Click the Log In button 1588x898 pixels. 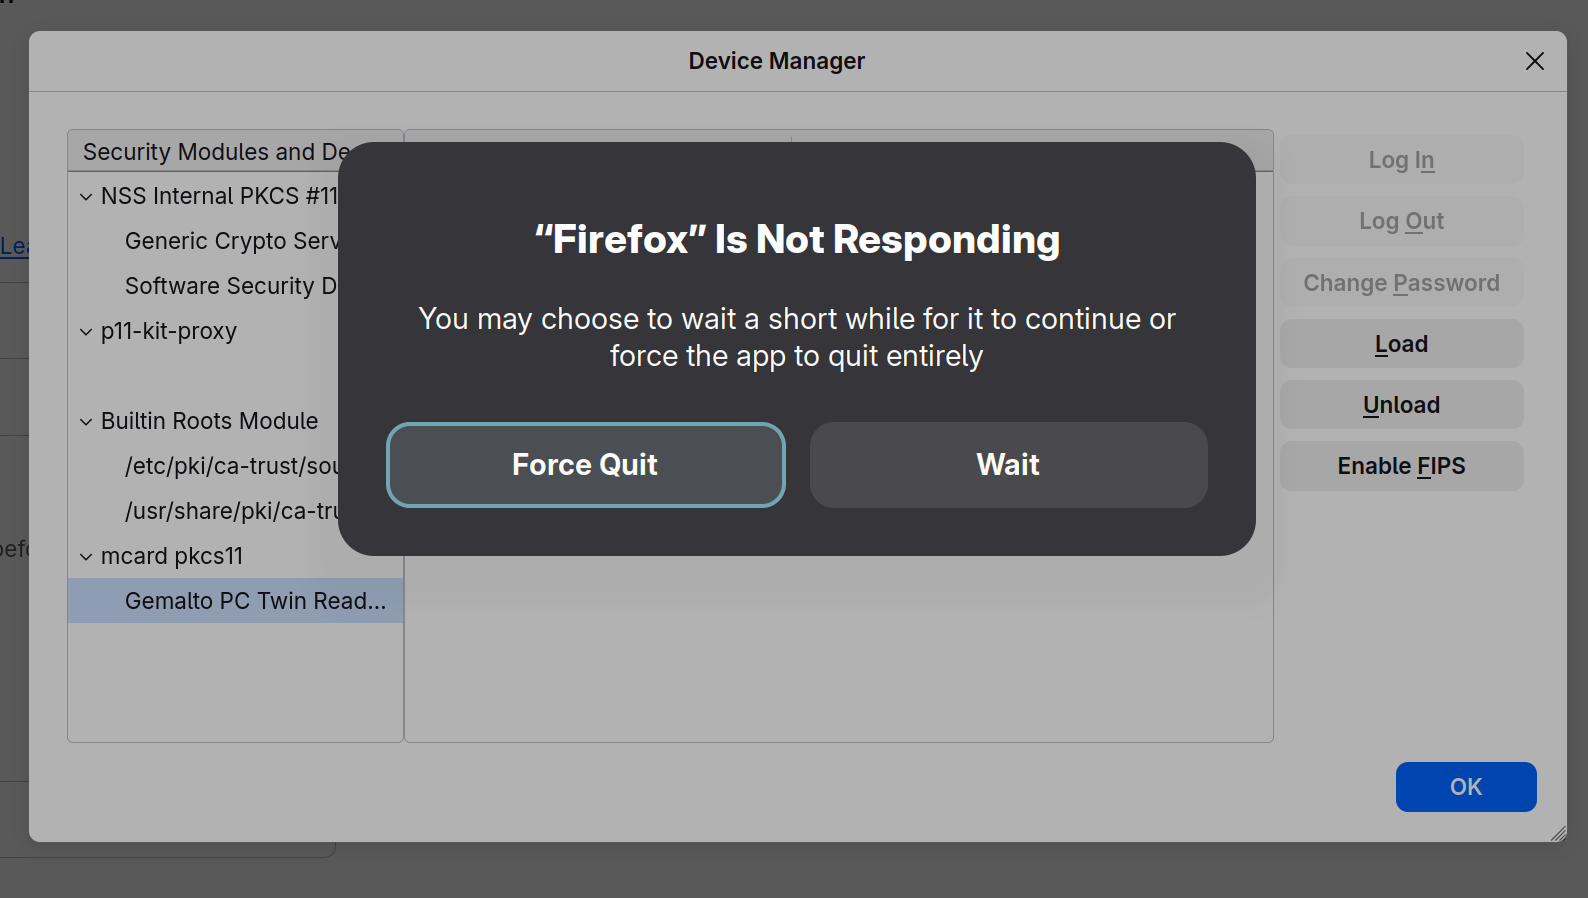point(1401,160)
